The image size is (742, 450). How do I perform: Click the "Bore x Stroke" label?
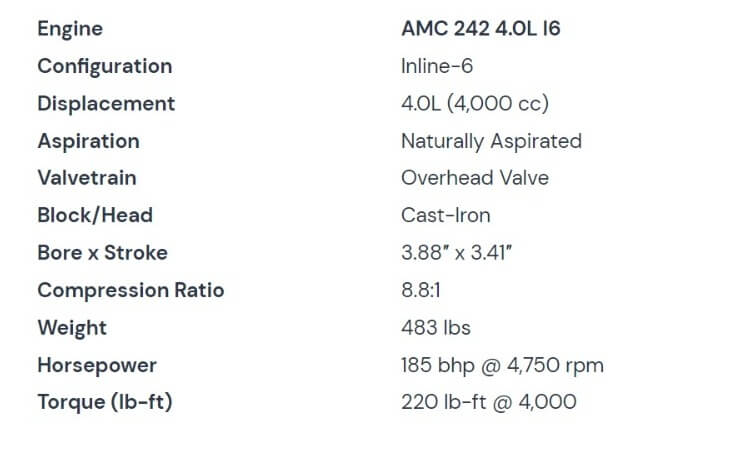pos(102,253)
